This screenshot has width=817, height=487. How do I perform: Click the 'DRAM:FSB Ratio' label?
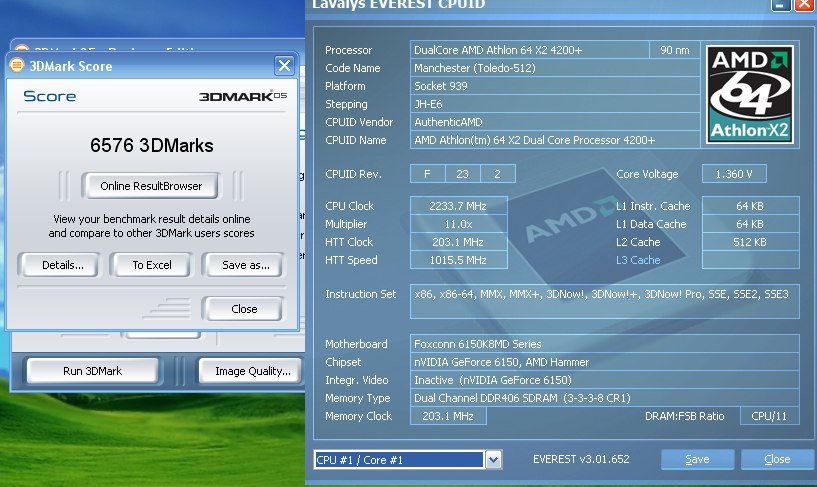(684, 416)
